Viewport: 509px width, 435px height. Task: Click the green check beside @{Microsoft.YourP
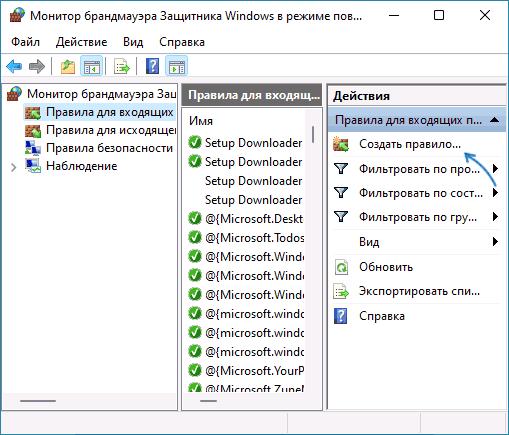click(195, 371)
